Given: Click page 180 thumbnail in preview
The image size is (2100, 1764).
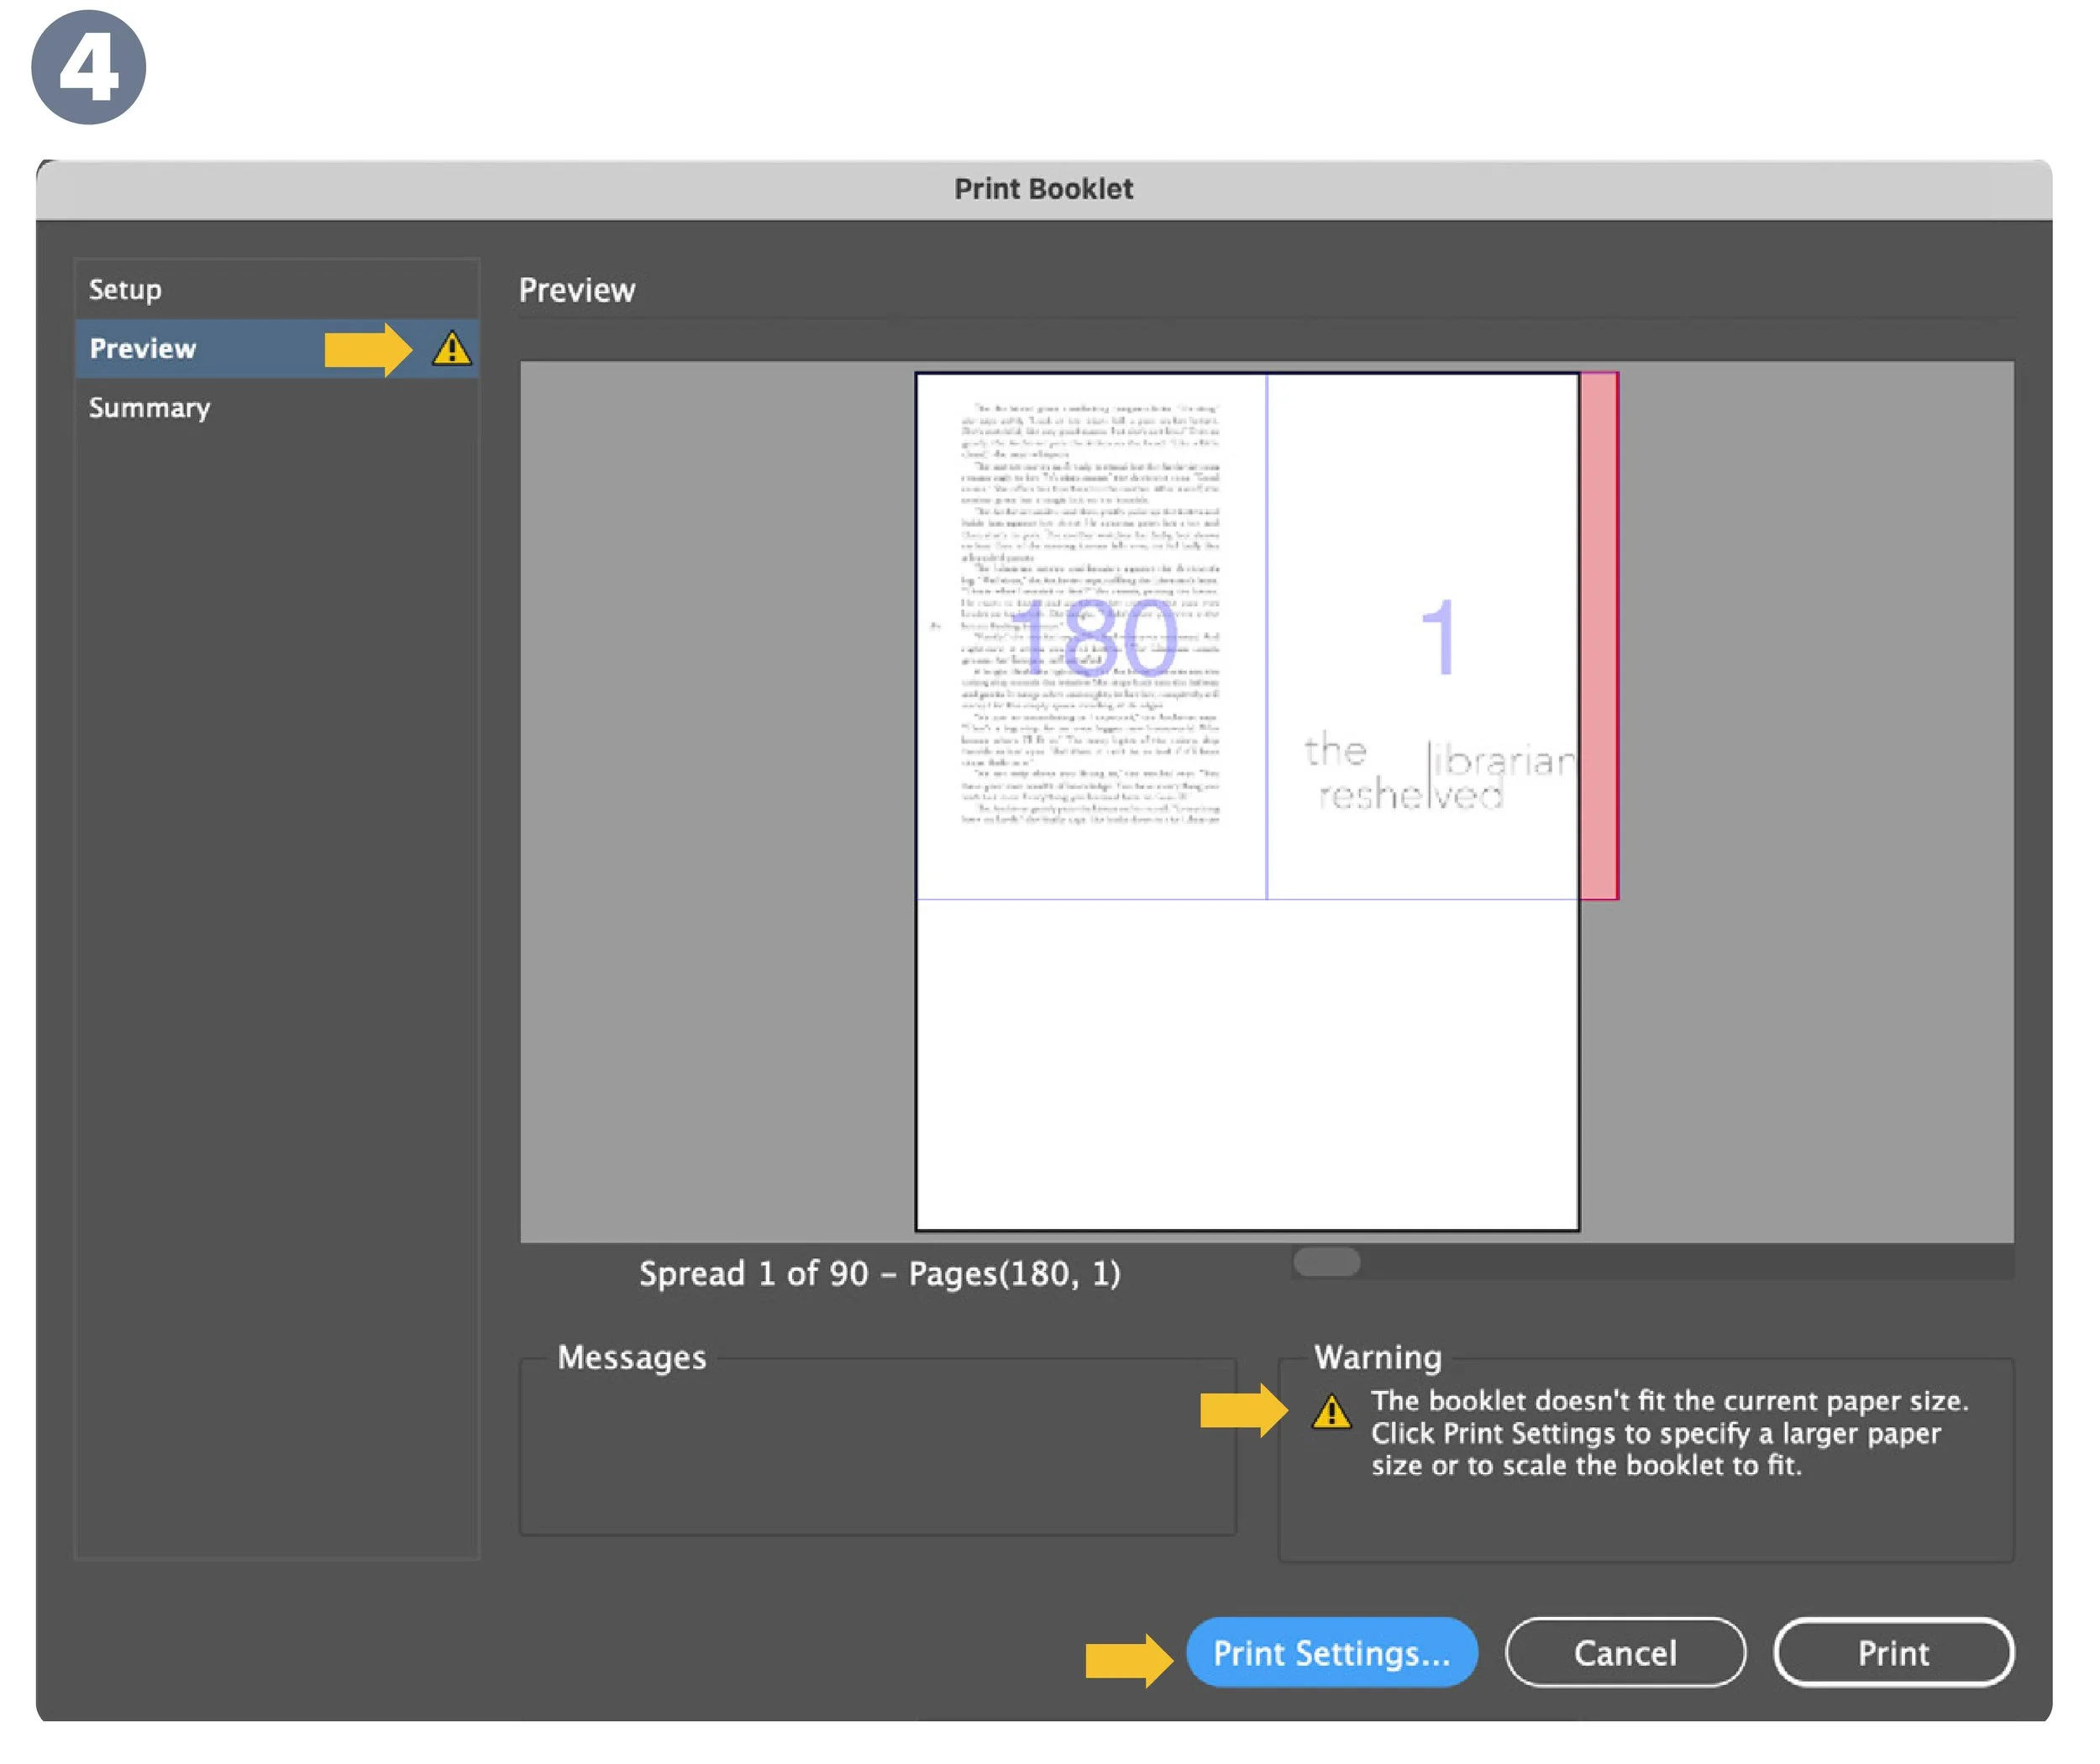Looking at the screenshot, I should (1091, 636).
